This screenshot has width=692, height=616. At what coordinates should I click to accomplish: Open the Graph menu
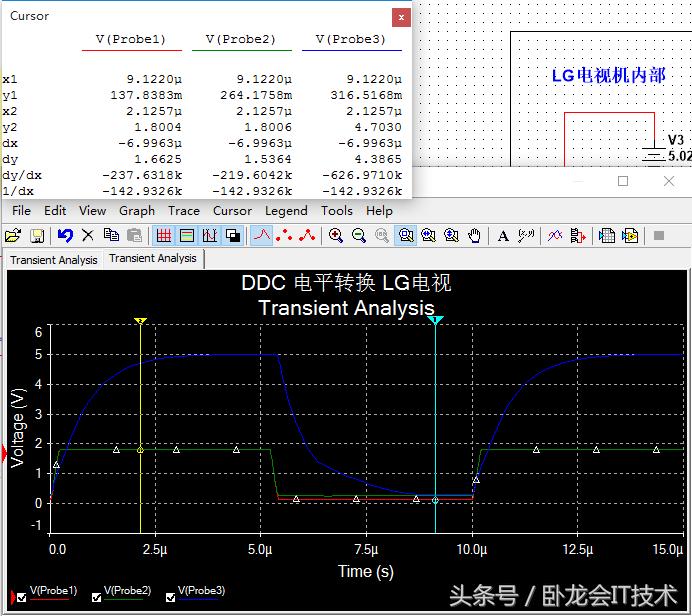[137, 210]
